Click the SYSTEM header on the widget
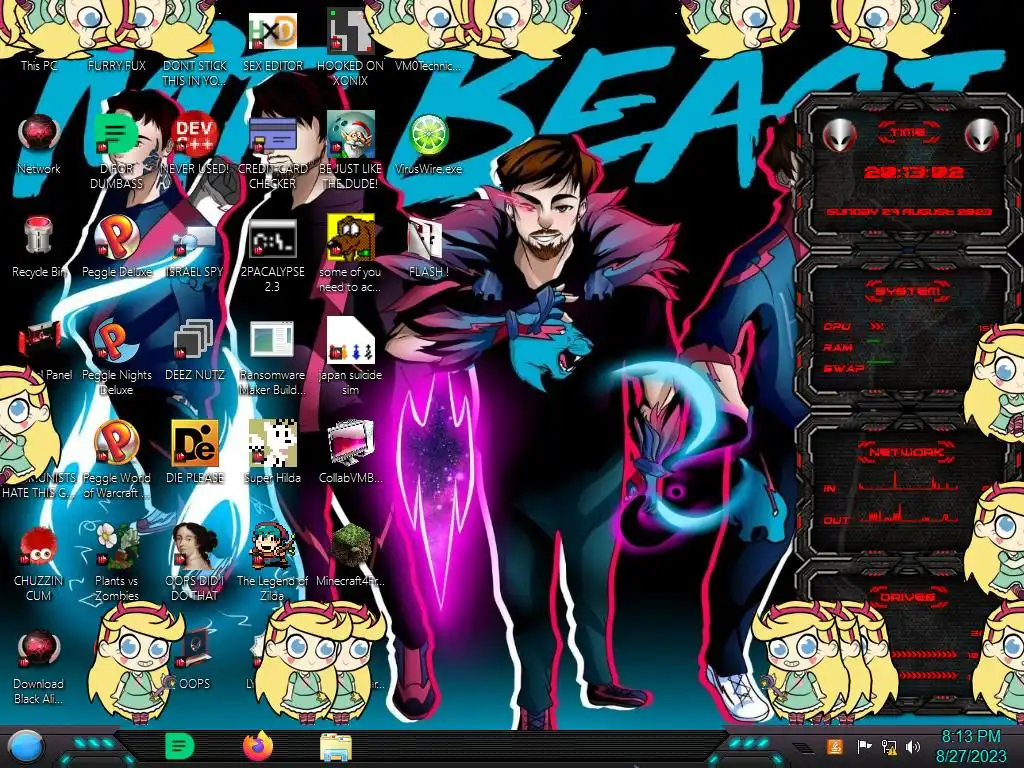1024x768 pixels. (x=908, y=291)
